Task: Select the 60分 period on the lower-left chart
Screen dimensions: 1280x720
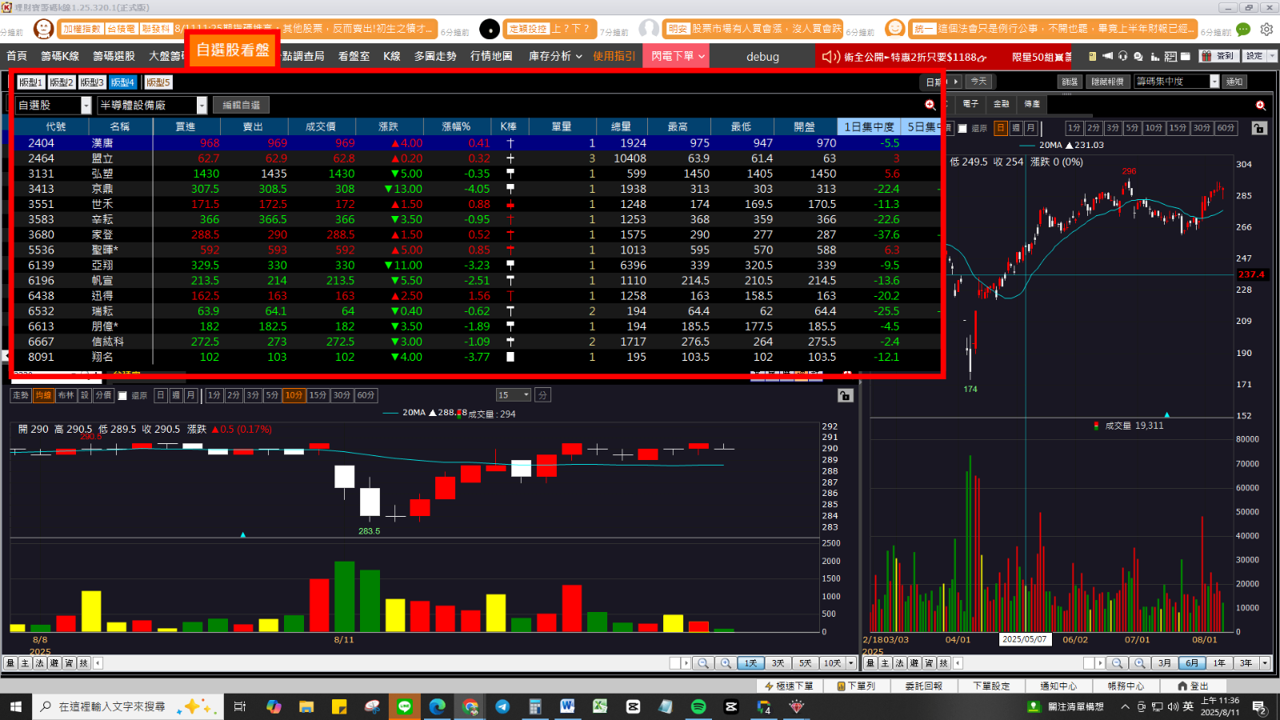Action: coord(367,396)
